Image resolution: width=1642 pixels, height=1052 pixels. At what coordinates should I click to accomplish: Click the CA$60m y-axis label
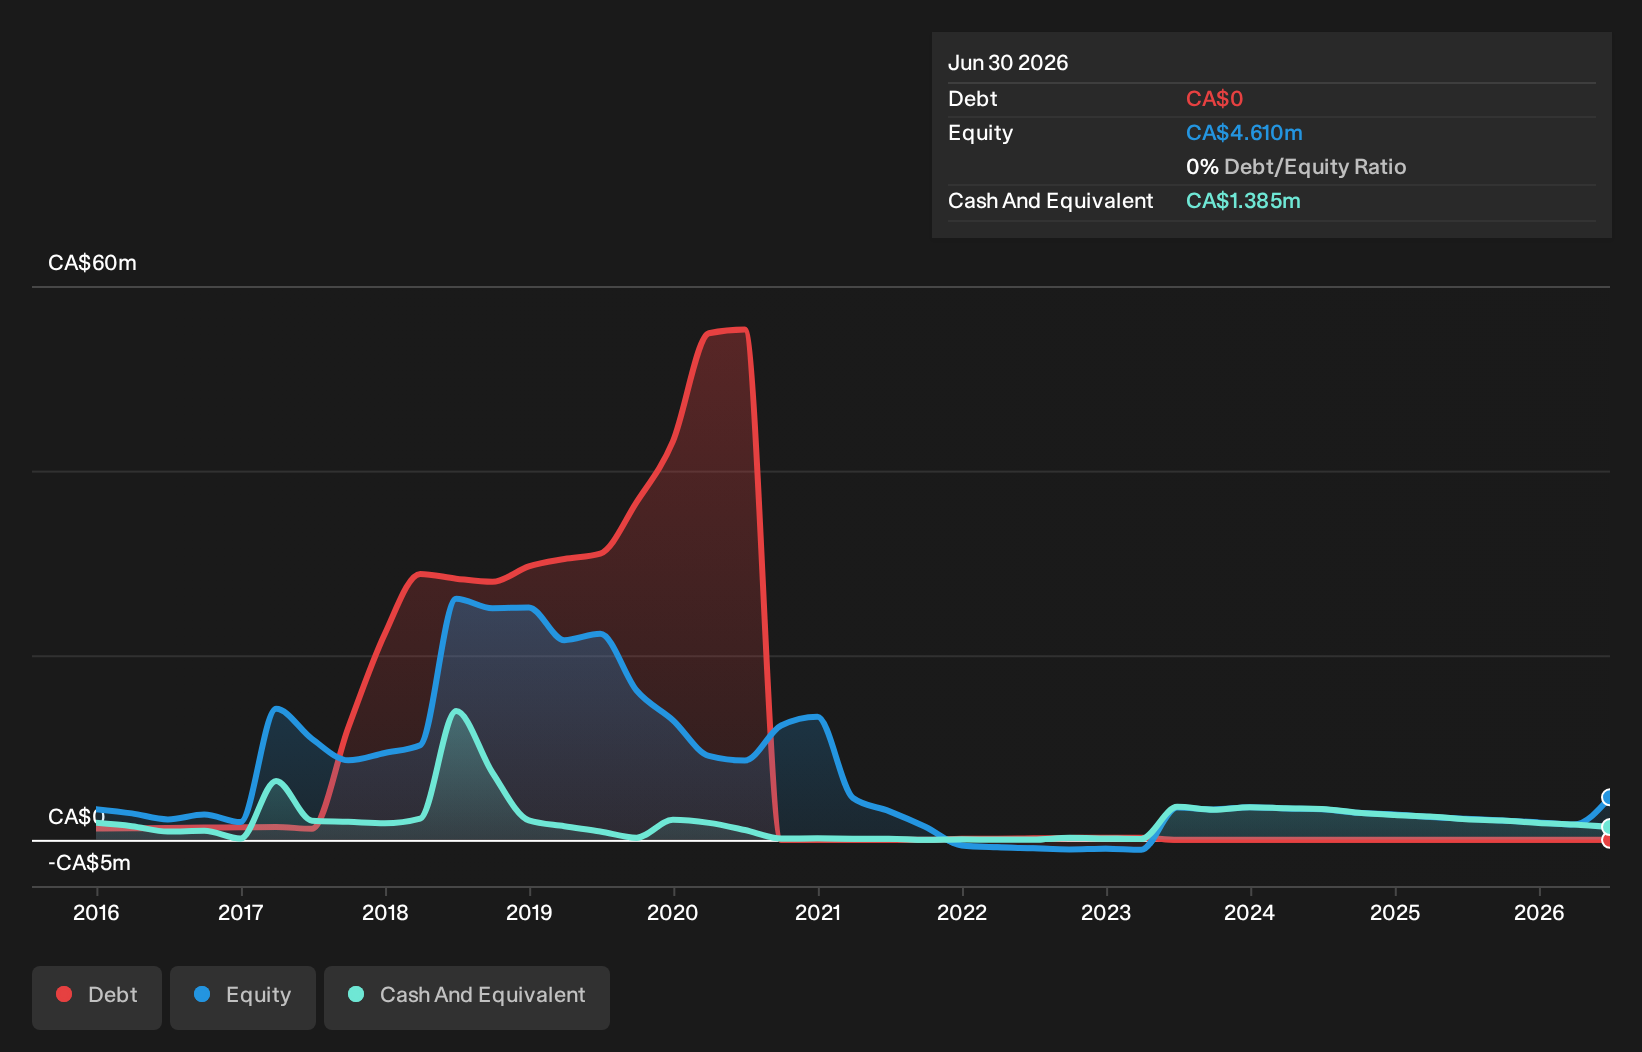(92, 263)
